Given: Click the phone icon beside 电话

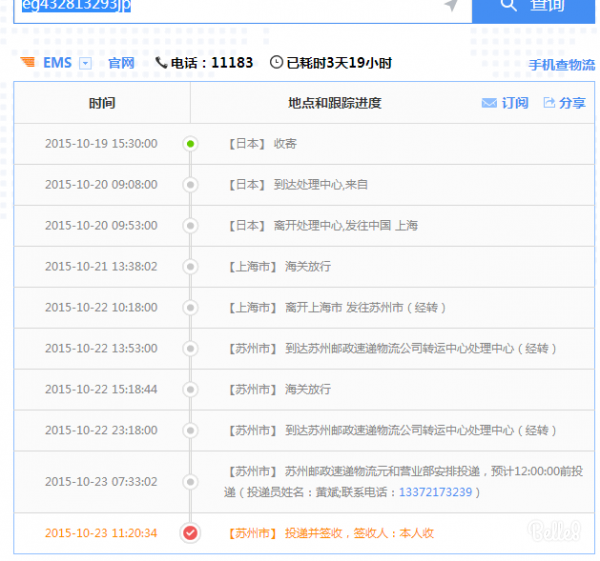Looking at the screenshot, I should click(x=161, y=62).
